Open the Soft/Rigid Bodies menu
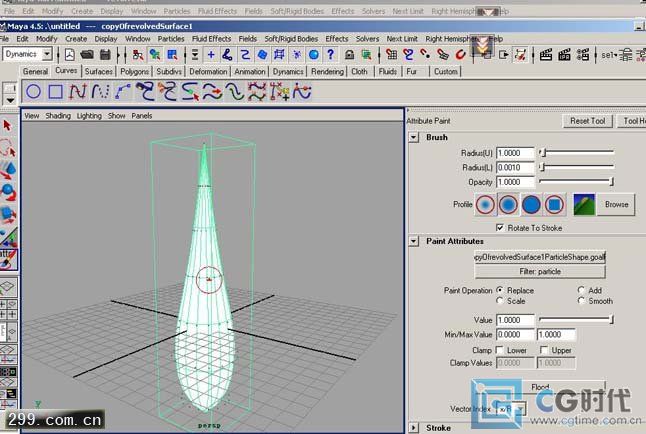The image size is (646, 434). pos(291,39)
